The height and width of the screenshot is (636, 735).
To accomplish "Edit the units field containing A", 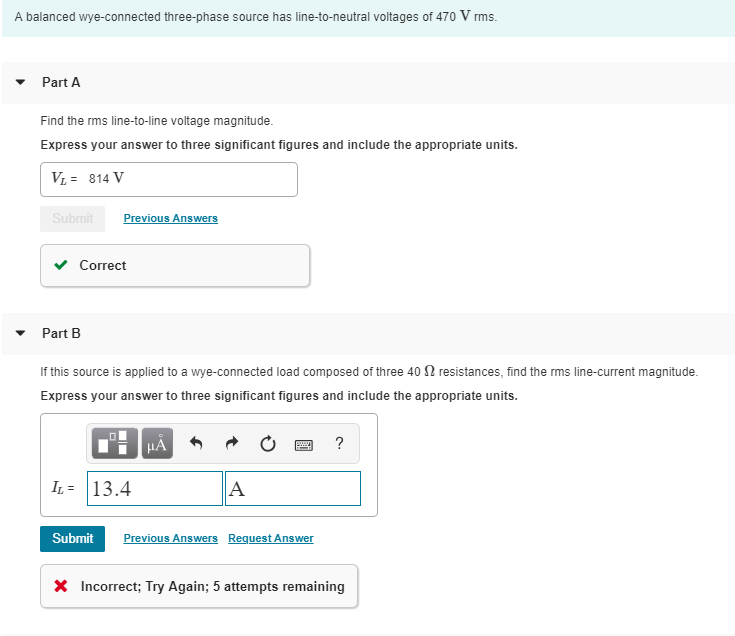I will click(293, 488).
